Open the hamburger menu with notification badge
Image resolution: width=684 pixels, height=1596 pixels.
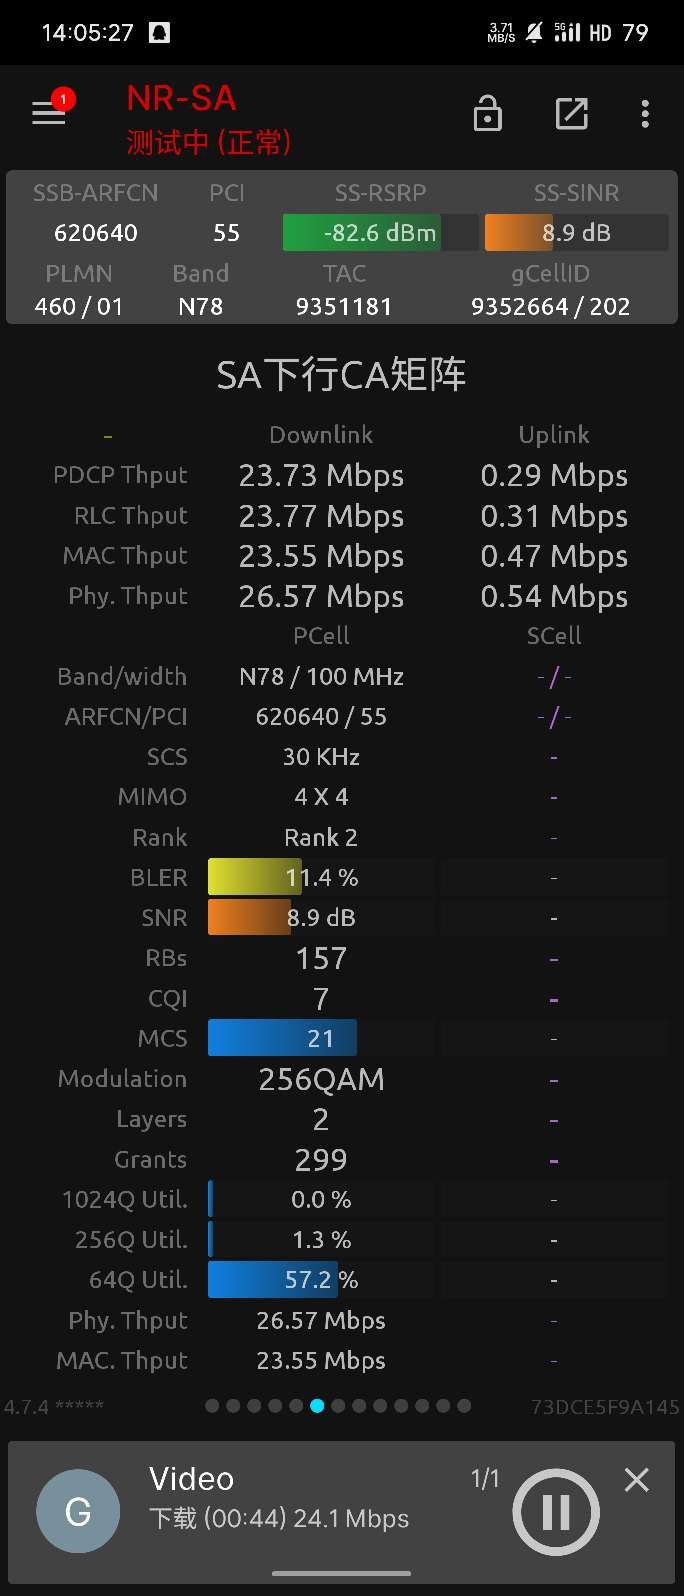click(49, 112)
